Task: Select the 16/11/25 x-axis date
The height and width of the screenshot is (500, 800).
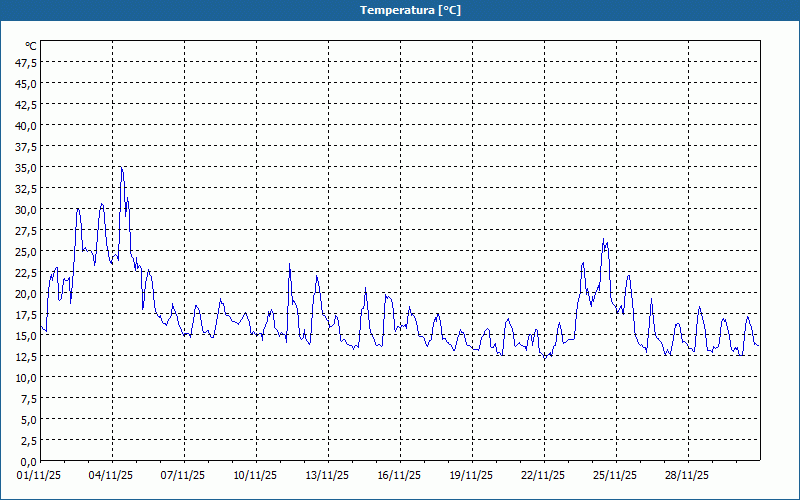Action: 400,475
